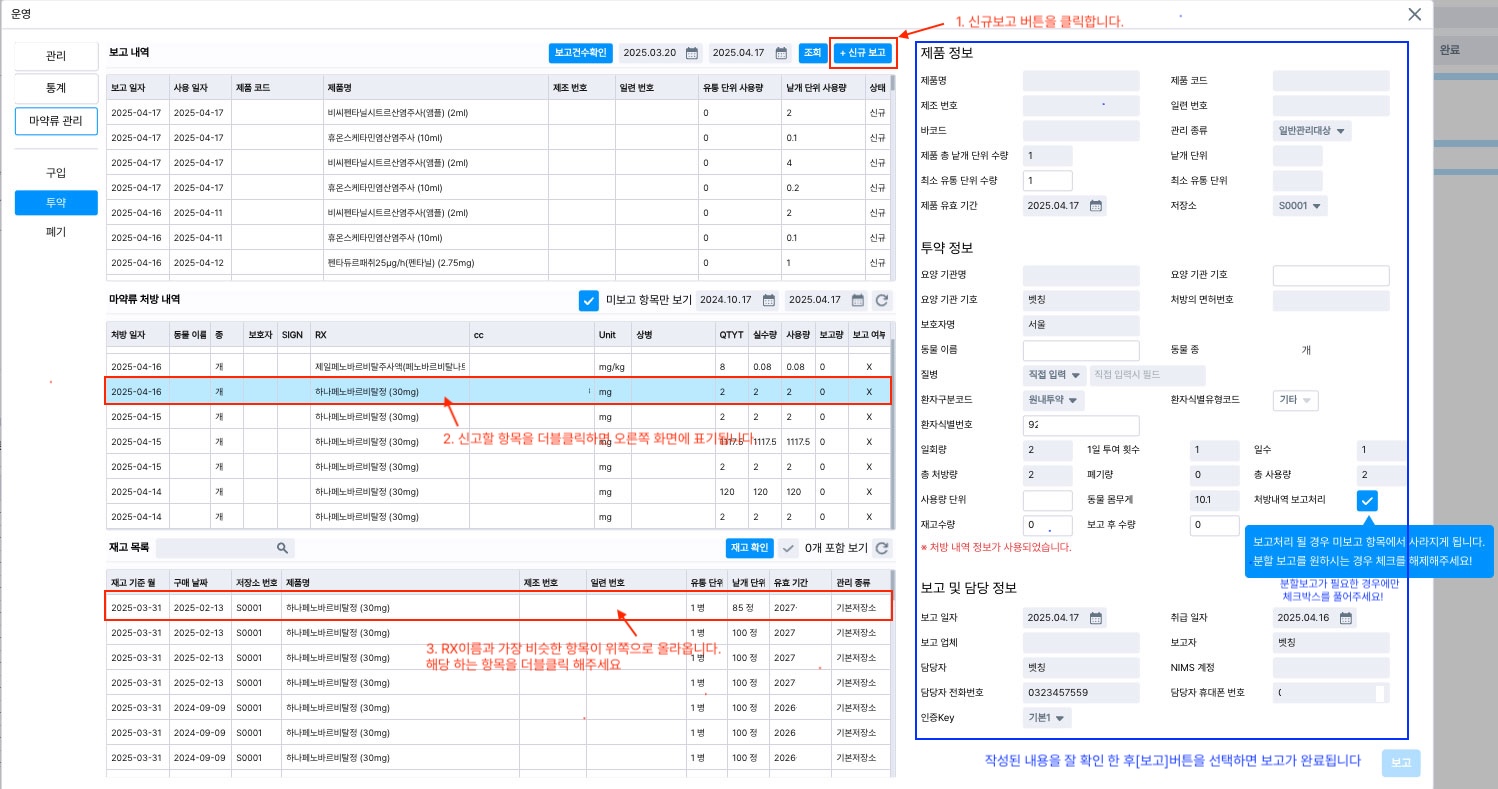
Task: Click the 보고 여부 column header
Action: pyautogui.click(x=867, y=334)
